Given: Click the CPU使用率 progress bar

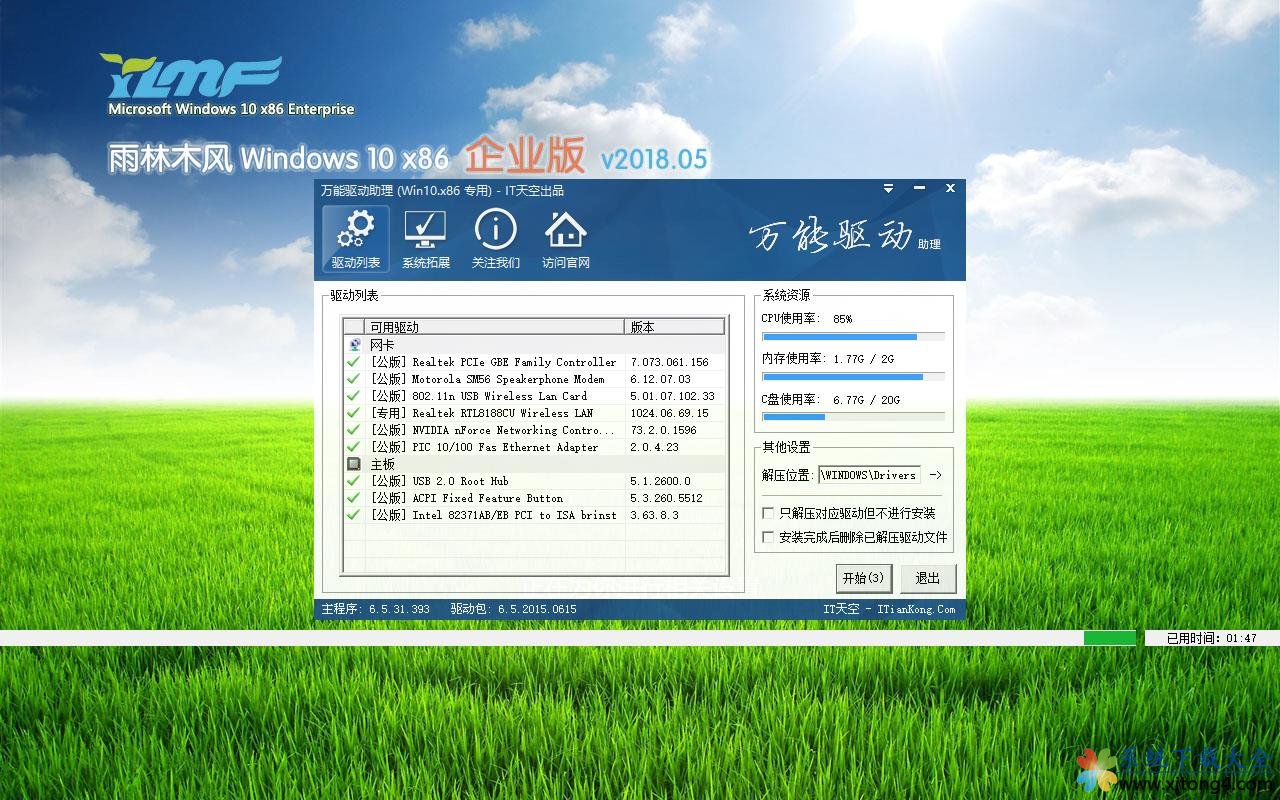Looking at the screenshot, I should pyautogui.click(x=853, y=337).
